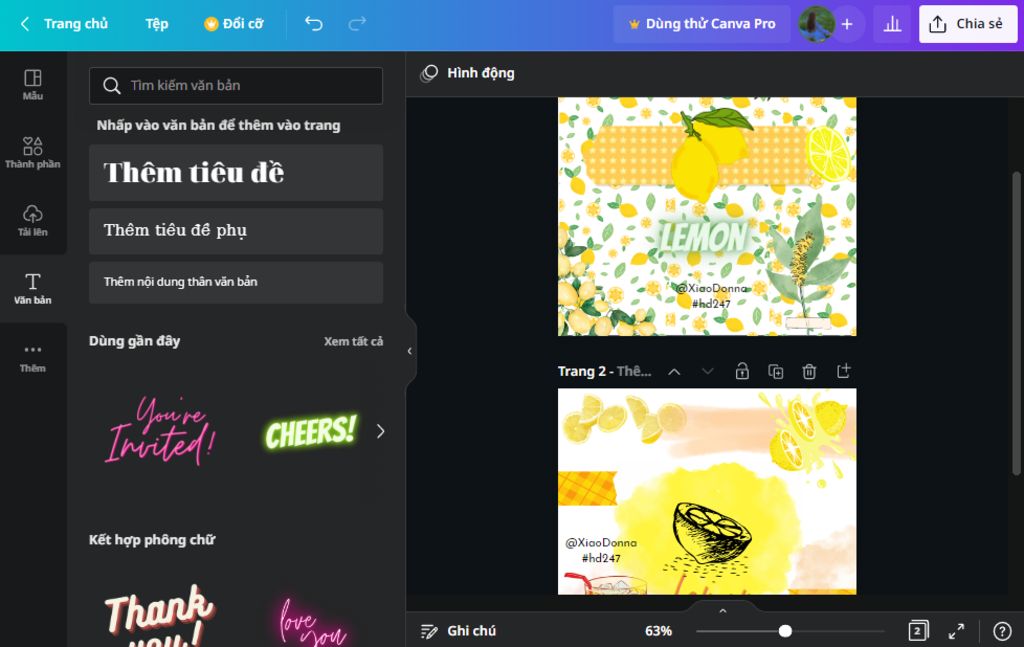Collapse the side panel with arrow handle
Viewport: 1024px width, 647px height.
pyautogui.click(x=410, y=351)
